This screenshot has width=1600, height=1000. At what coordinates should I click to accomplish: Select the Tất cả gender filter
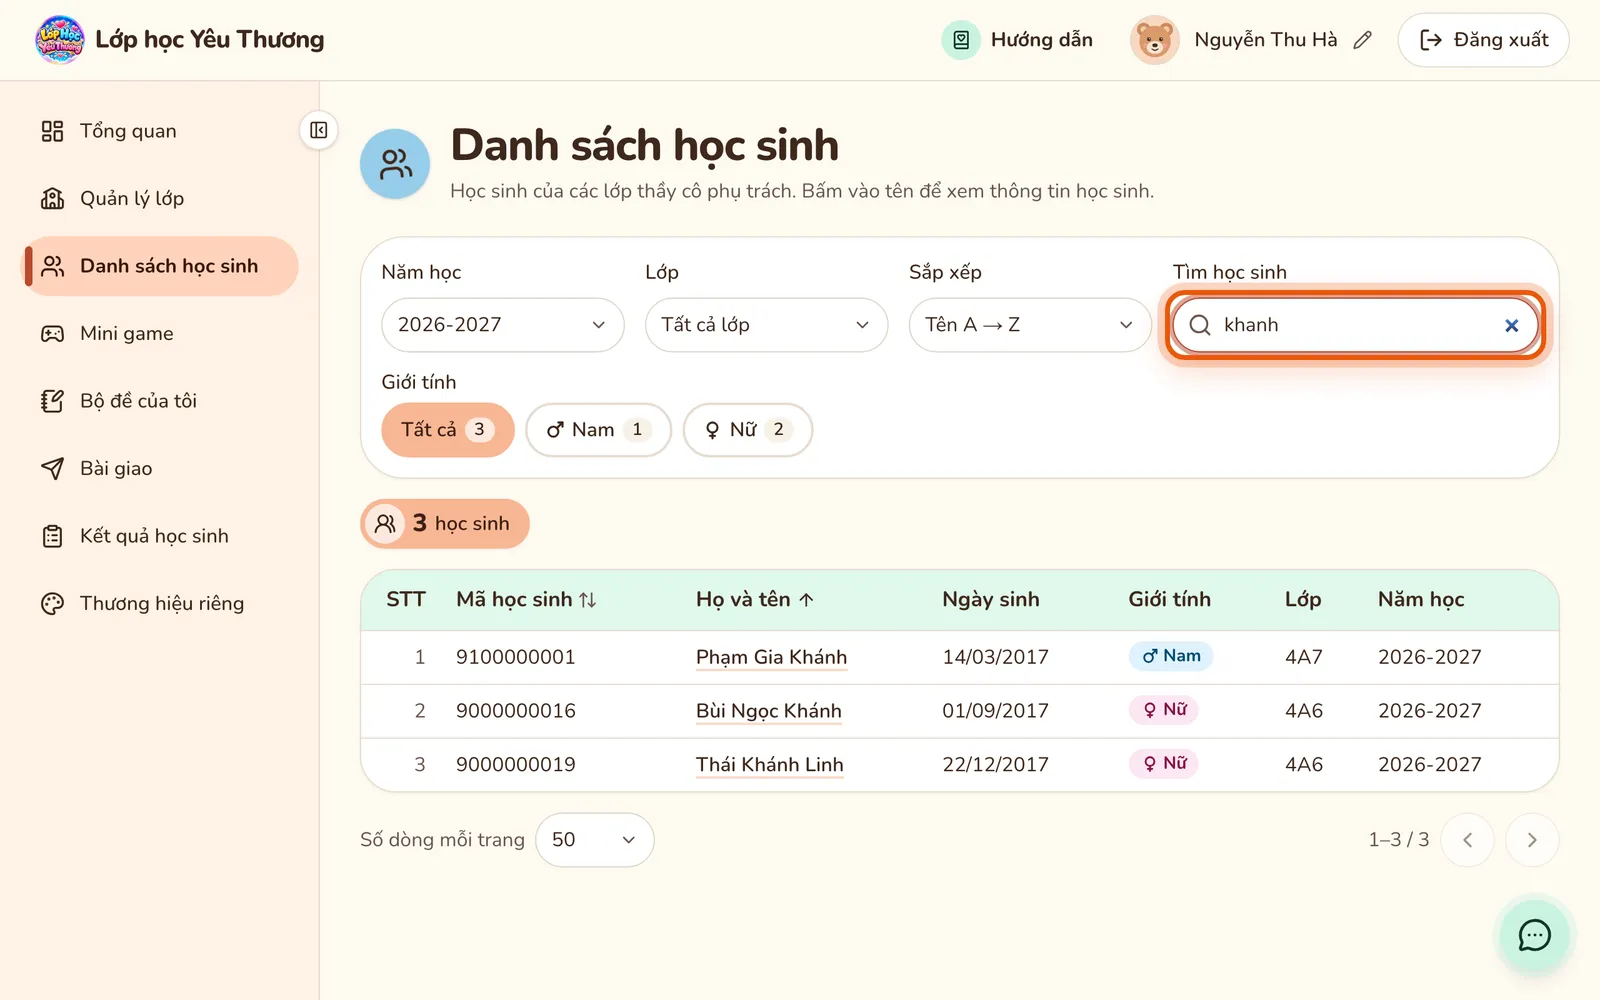pyautogui.click(x=447, y=430)
